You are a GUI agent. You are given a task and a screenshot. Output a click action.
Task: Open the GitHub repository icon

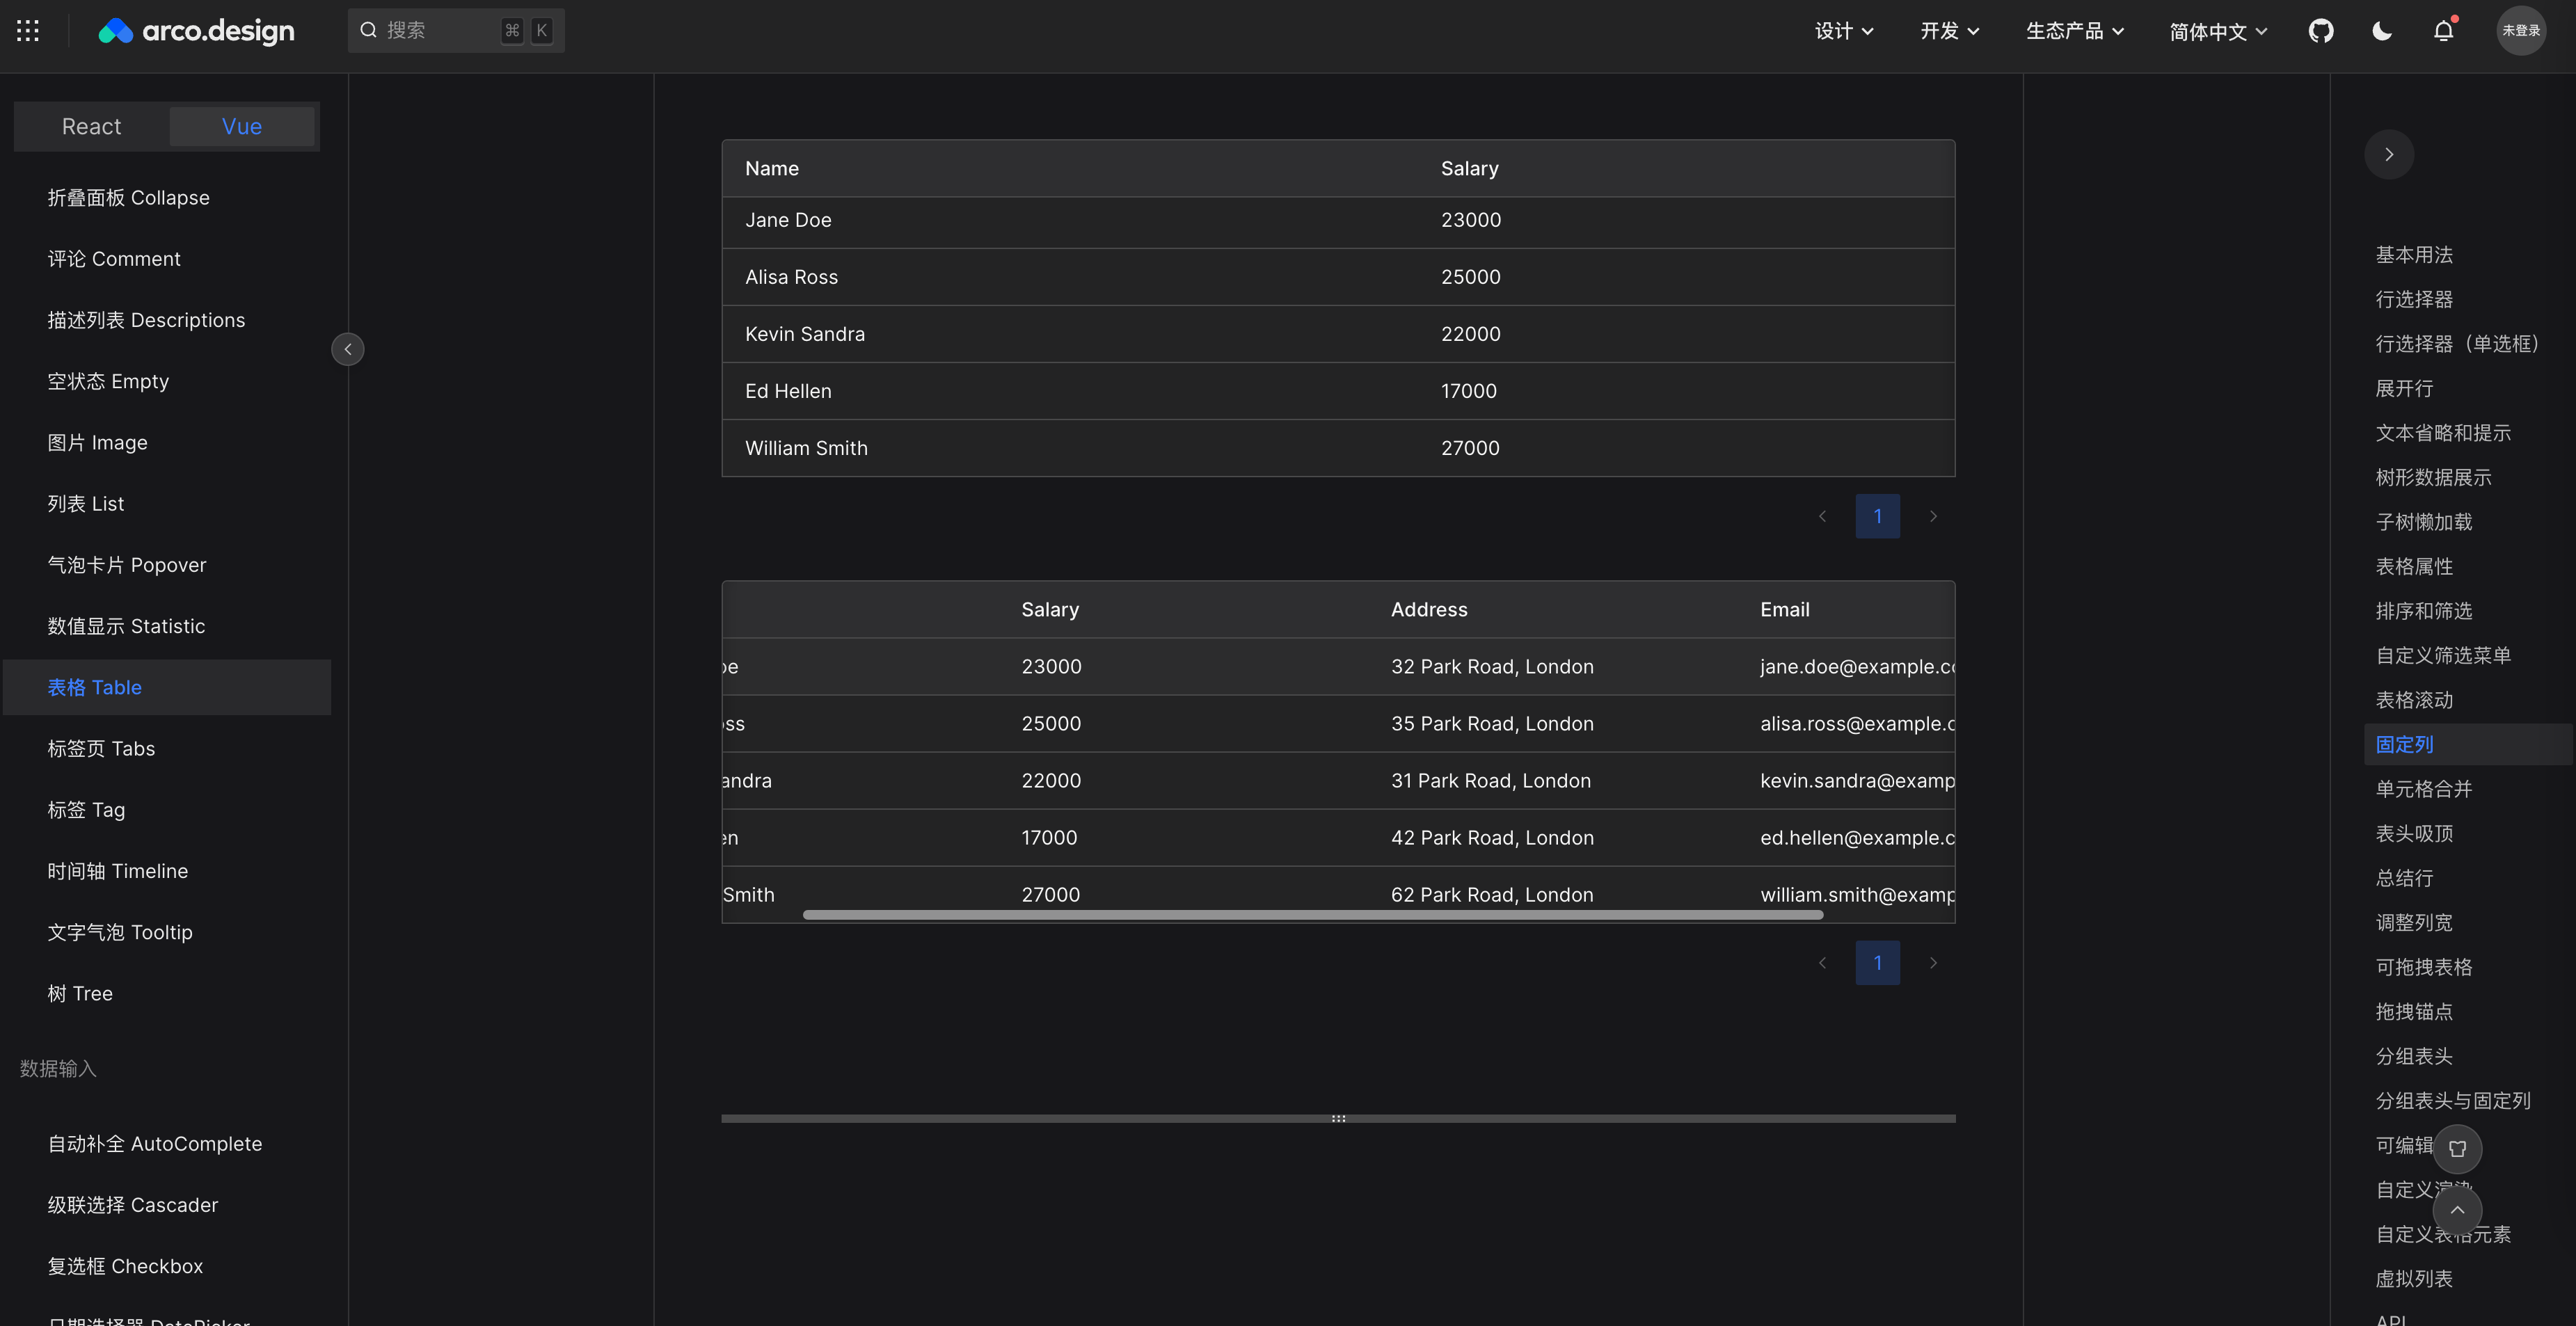pos(2321,31)
